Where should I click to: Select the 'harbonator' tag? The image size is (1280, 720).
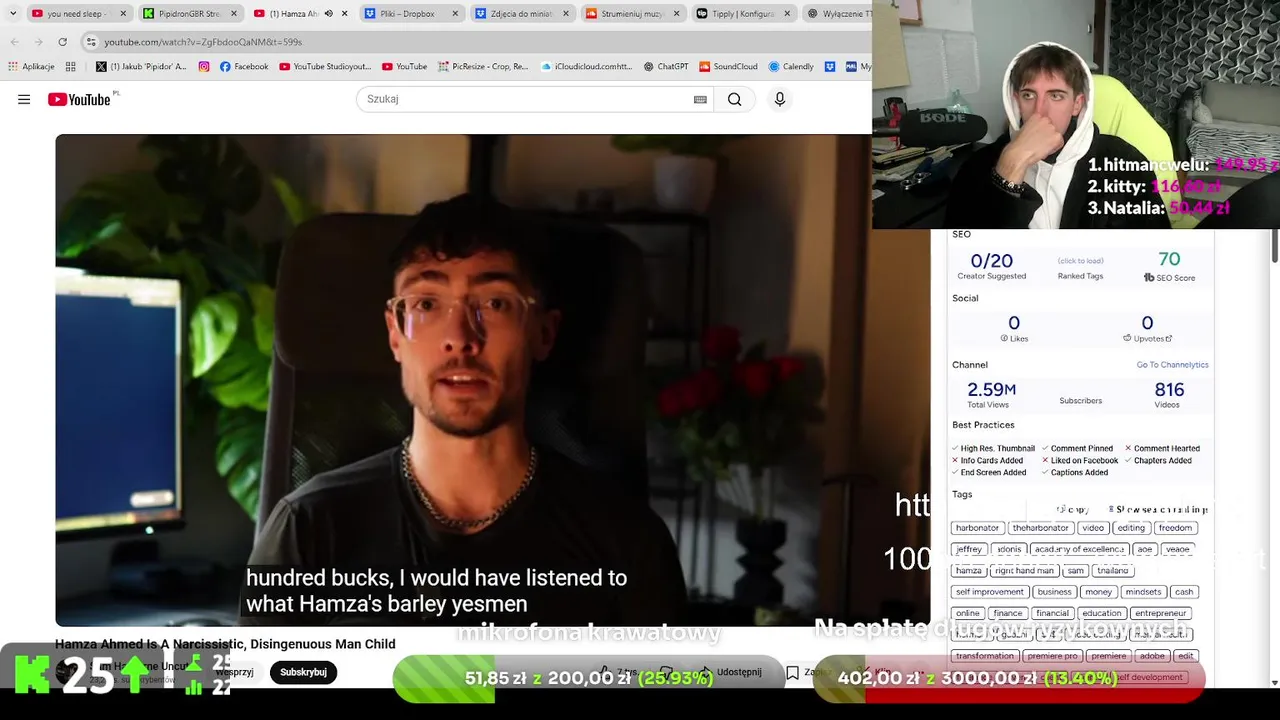pos(977,528)
